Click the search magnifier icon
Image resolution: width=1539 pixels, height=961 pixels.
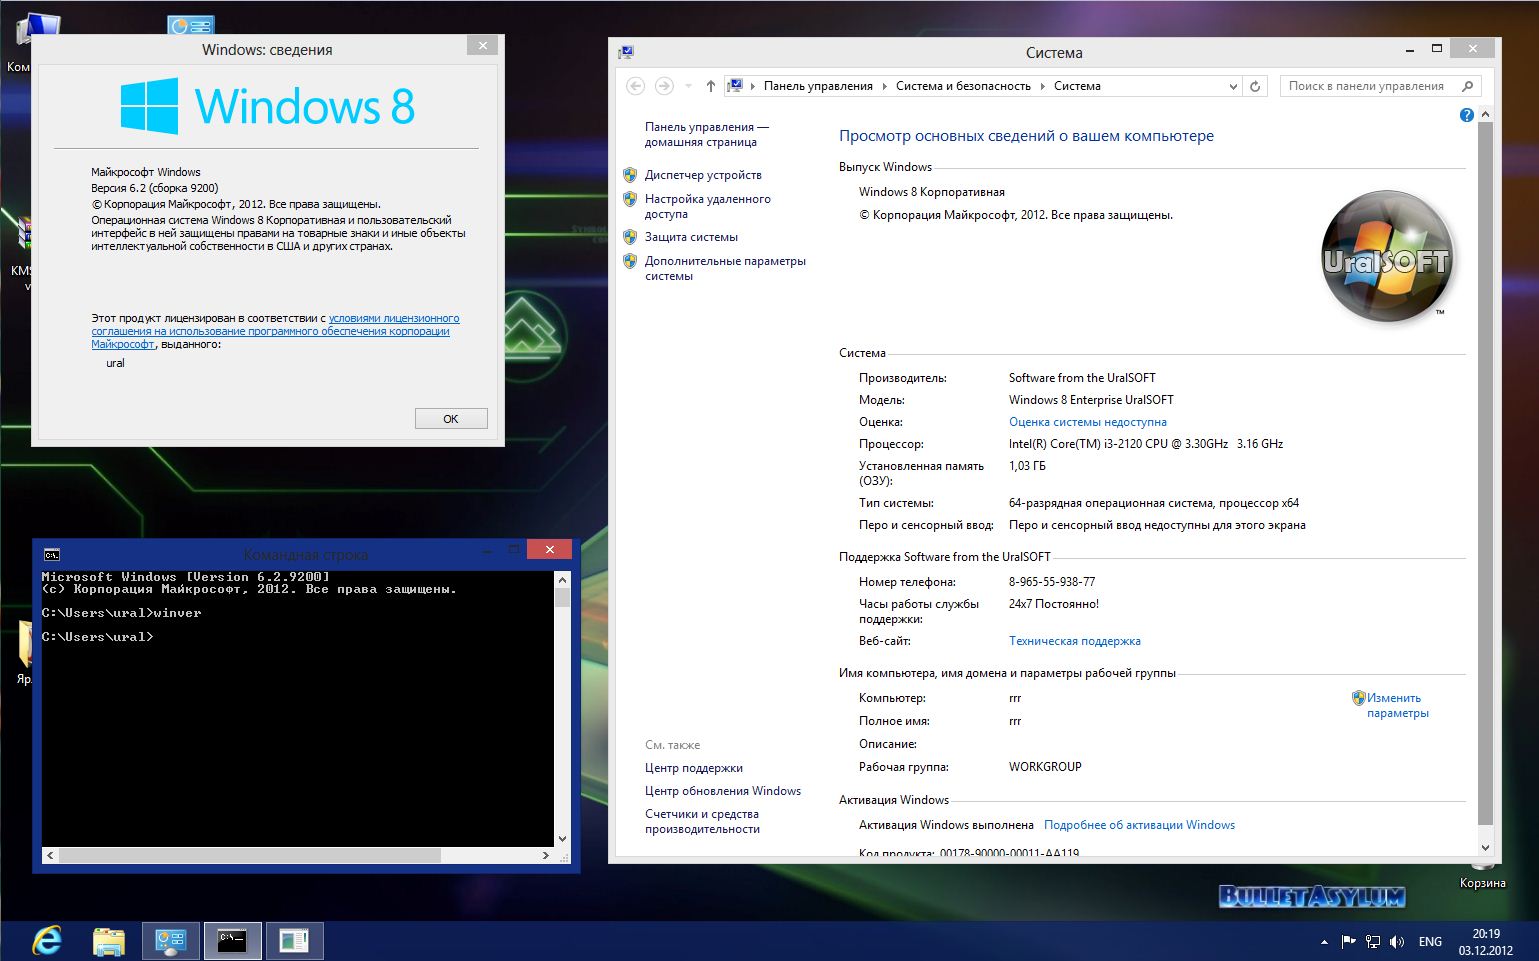coord(1467,86)
